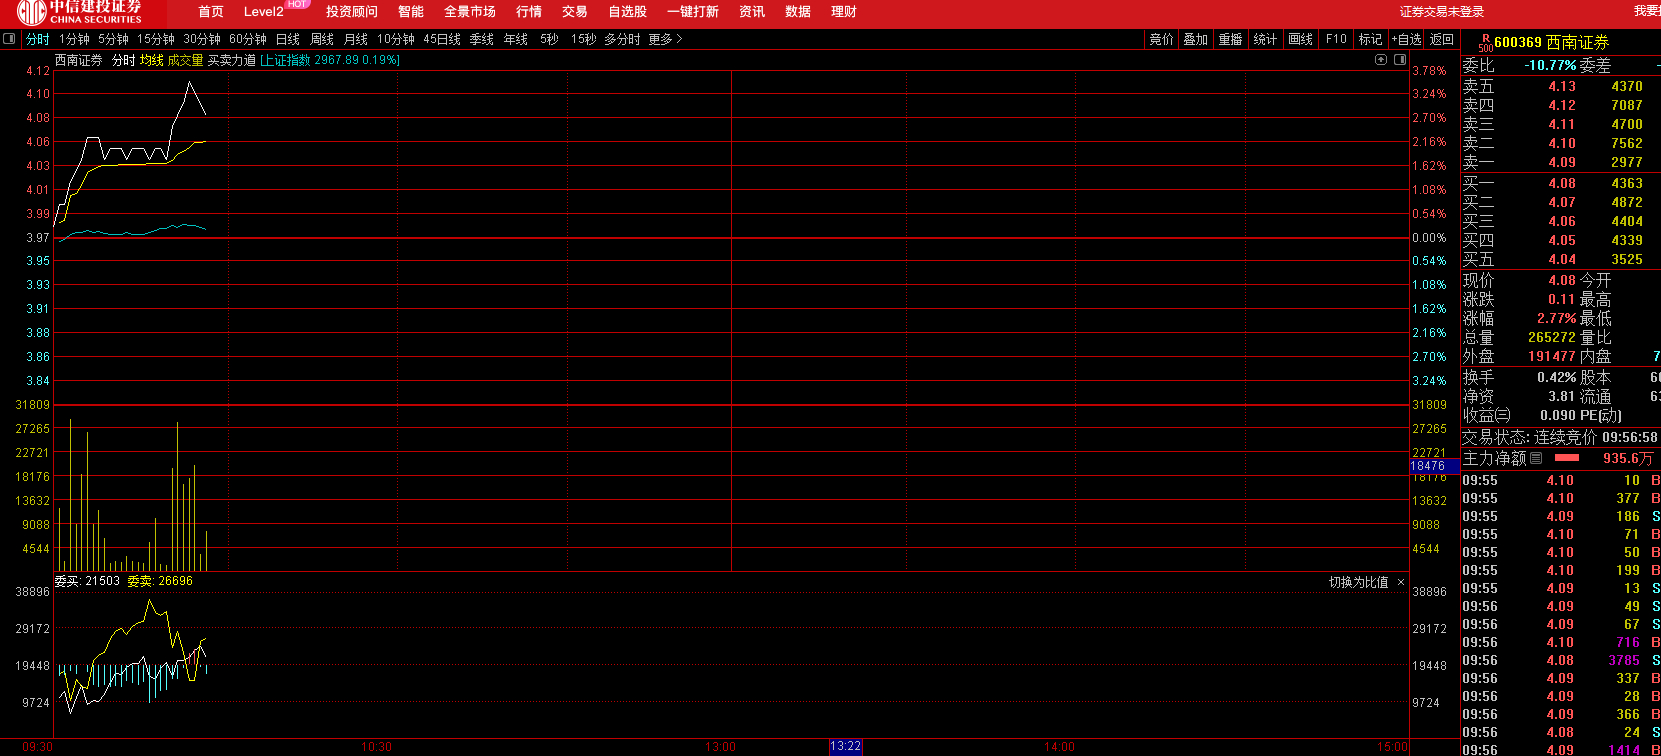Click 卖五 price 4.13
This screenshot has height=756, width=1661.
tap(1562, 86)
